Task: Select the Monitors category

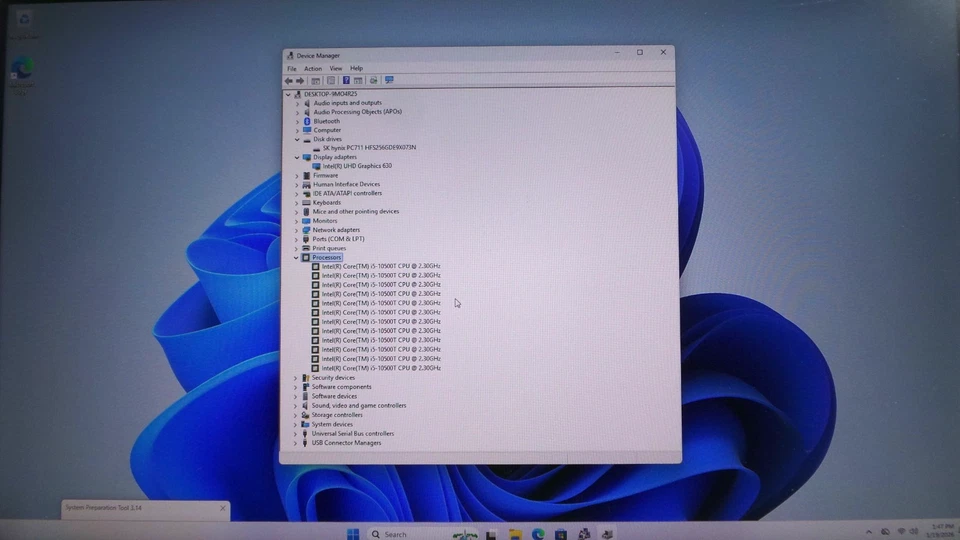Action: [324, 221]
